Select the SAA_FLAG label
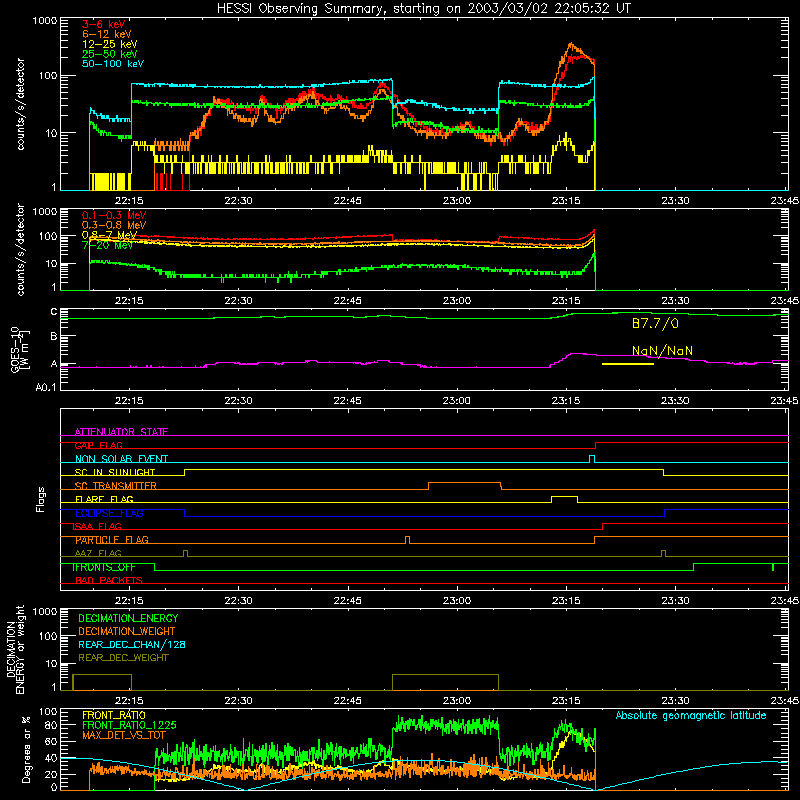 coord(98,526)
